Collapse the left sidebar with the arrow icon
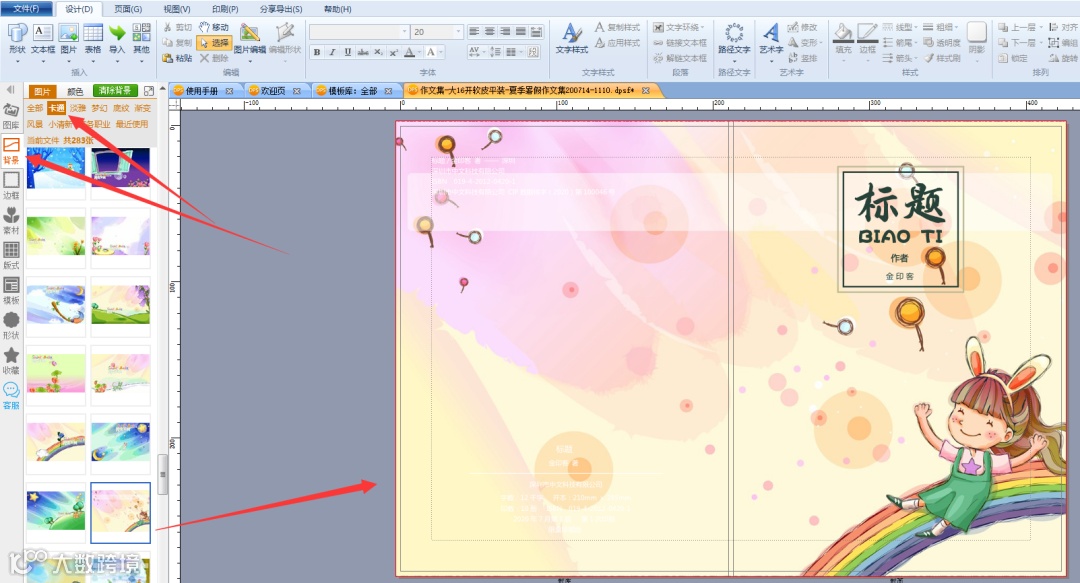1080x583 pixels. tap(10, 90)
